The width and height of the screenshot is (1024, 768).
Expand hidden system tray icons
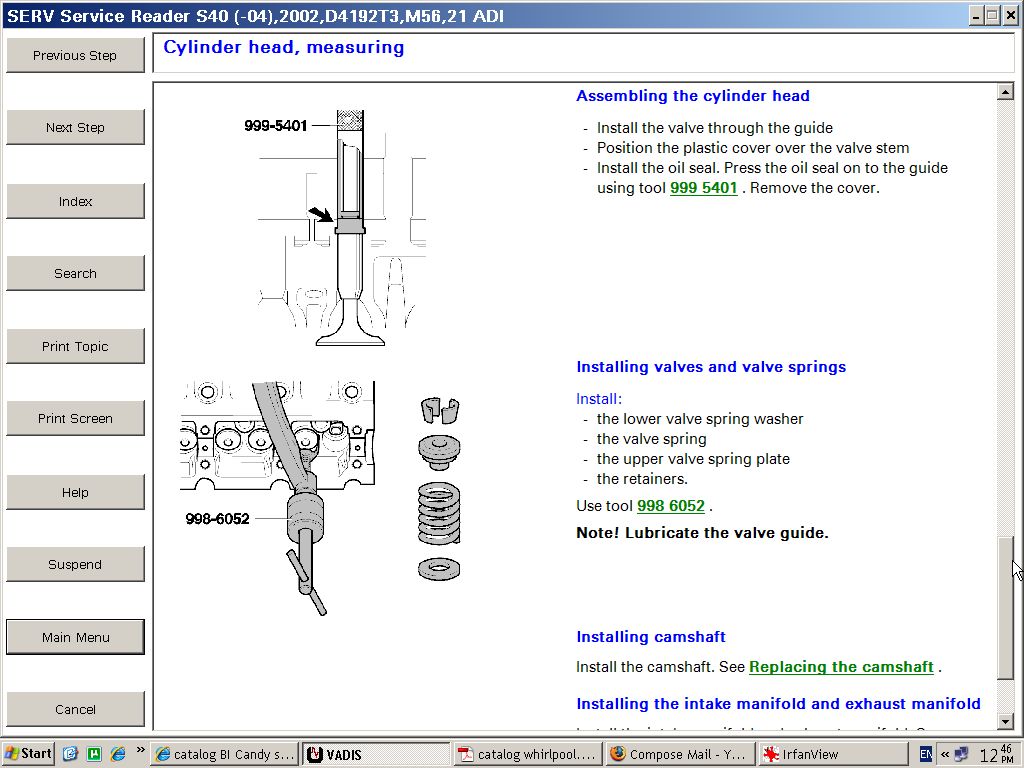944,754
